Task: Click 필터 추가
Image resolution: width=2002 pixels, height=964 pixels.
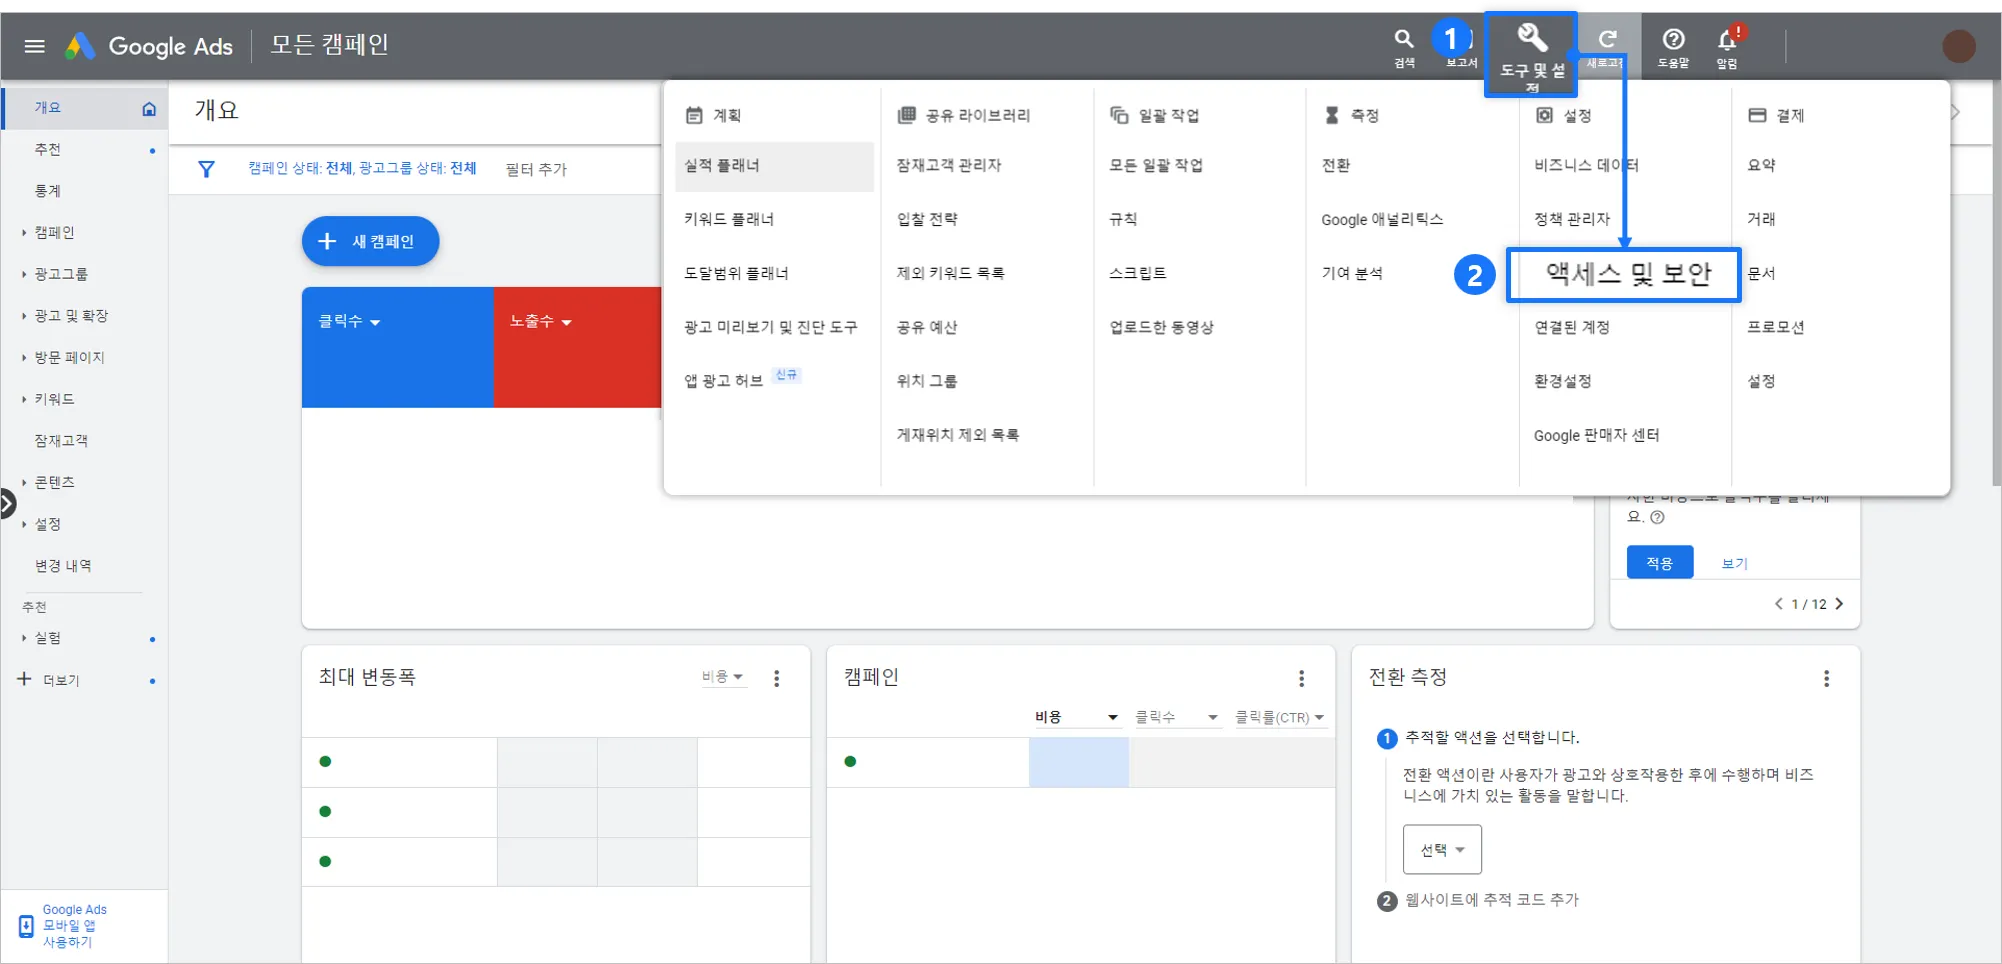Action: 536,169
